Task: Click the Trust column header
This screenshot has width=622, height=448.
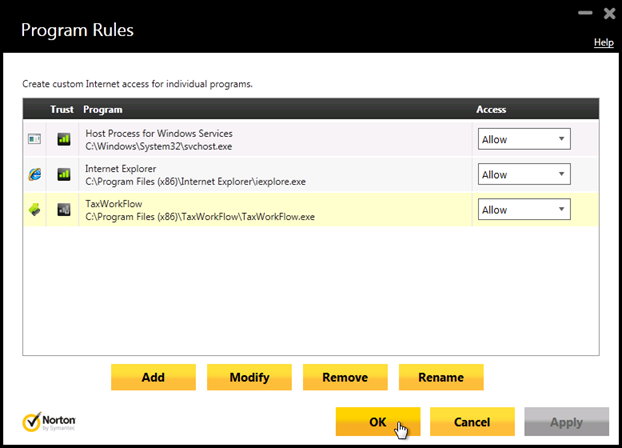Action: tap(62, 109)
